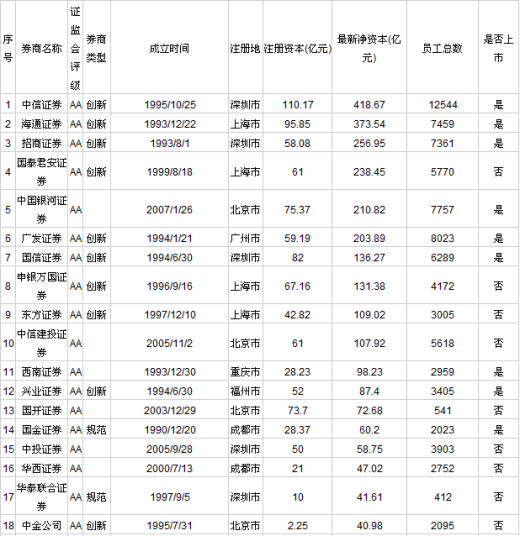
Task: Select the 西南证券 name cell
Action: [x=41, y=372]
